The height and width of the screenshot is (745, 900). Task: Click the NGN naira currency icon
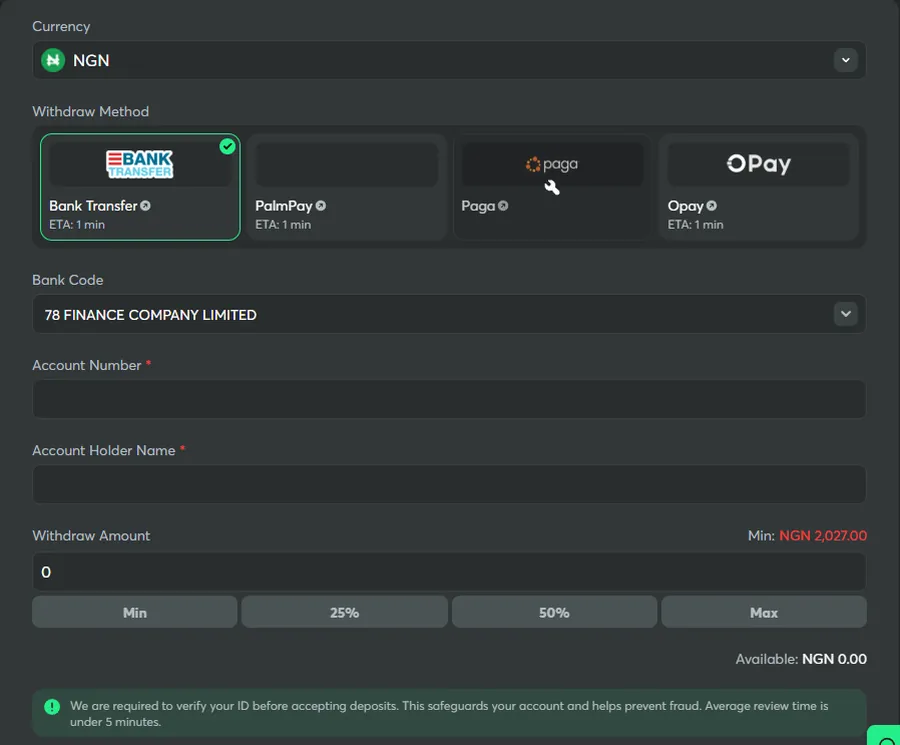pyautogui.click(x=53, y=60)
